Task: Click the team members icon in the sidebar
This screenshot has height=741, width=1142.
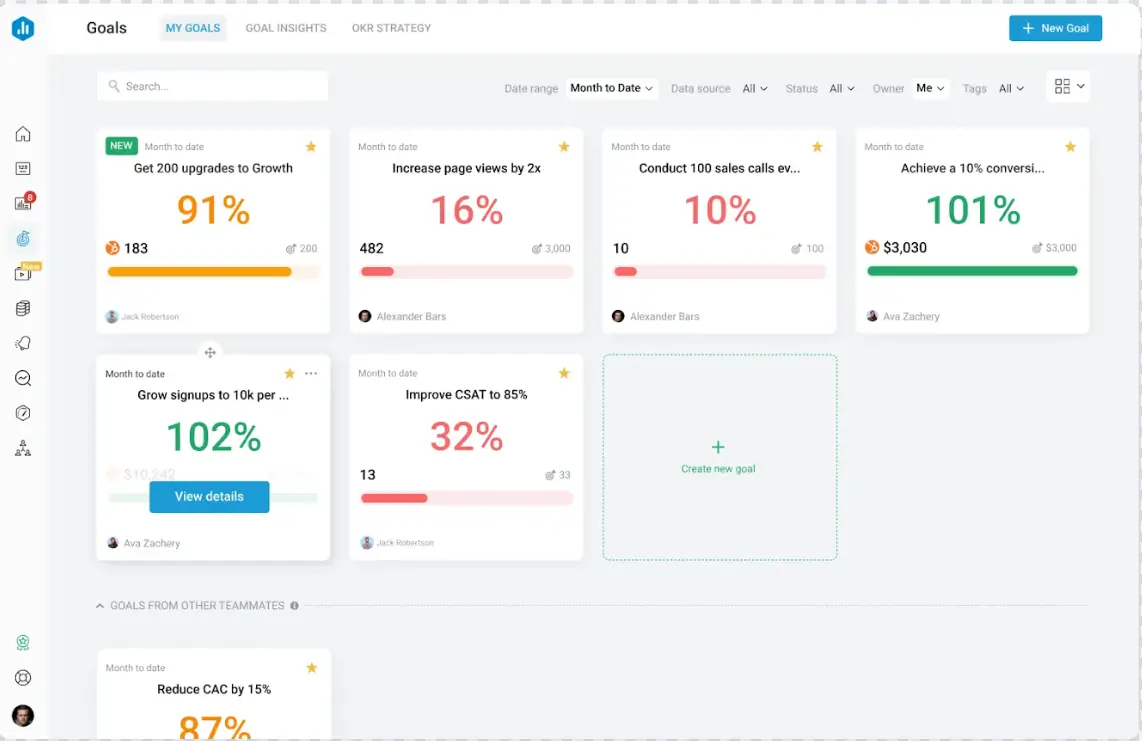Action: (23, 448)
